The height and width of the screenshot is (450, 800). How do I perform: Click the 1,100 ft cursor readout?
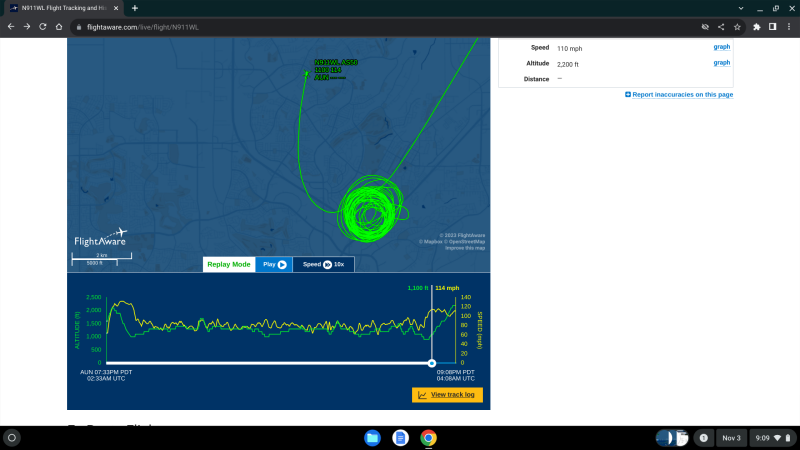click(418, 288)
